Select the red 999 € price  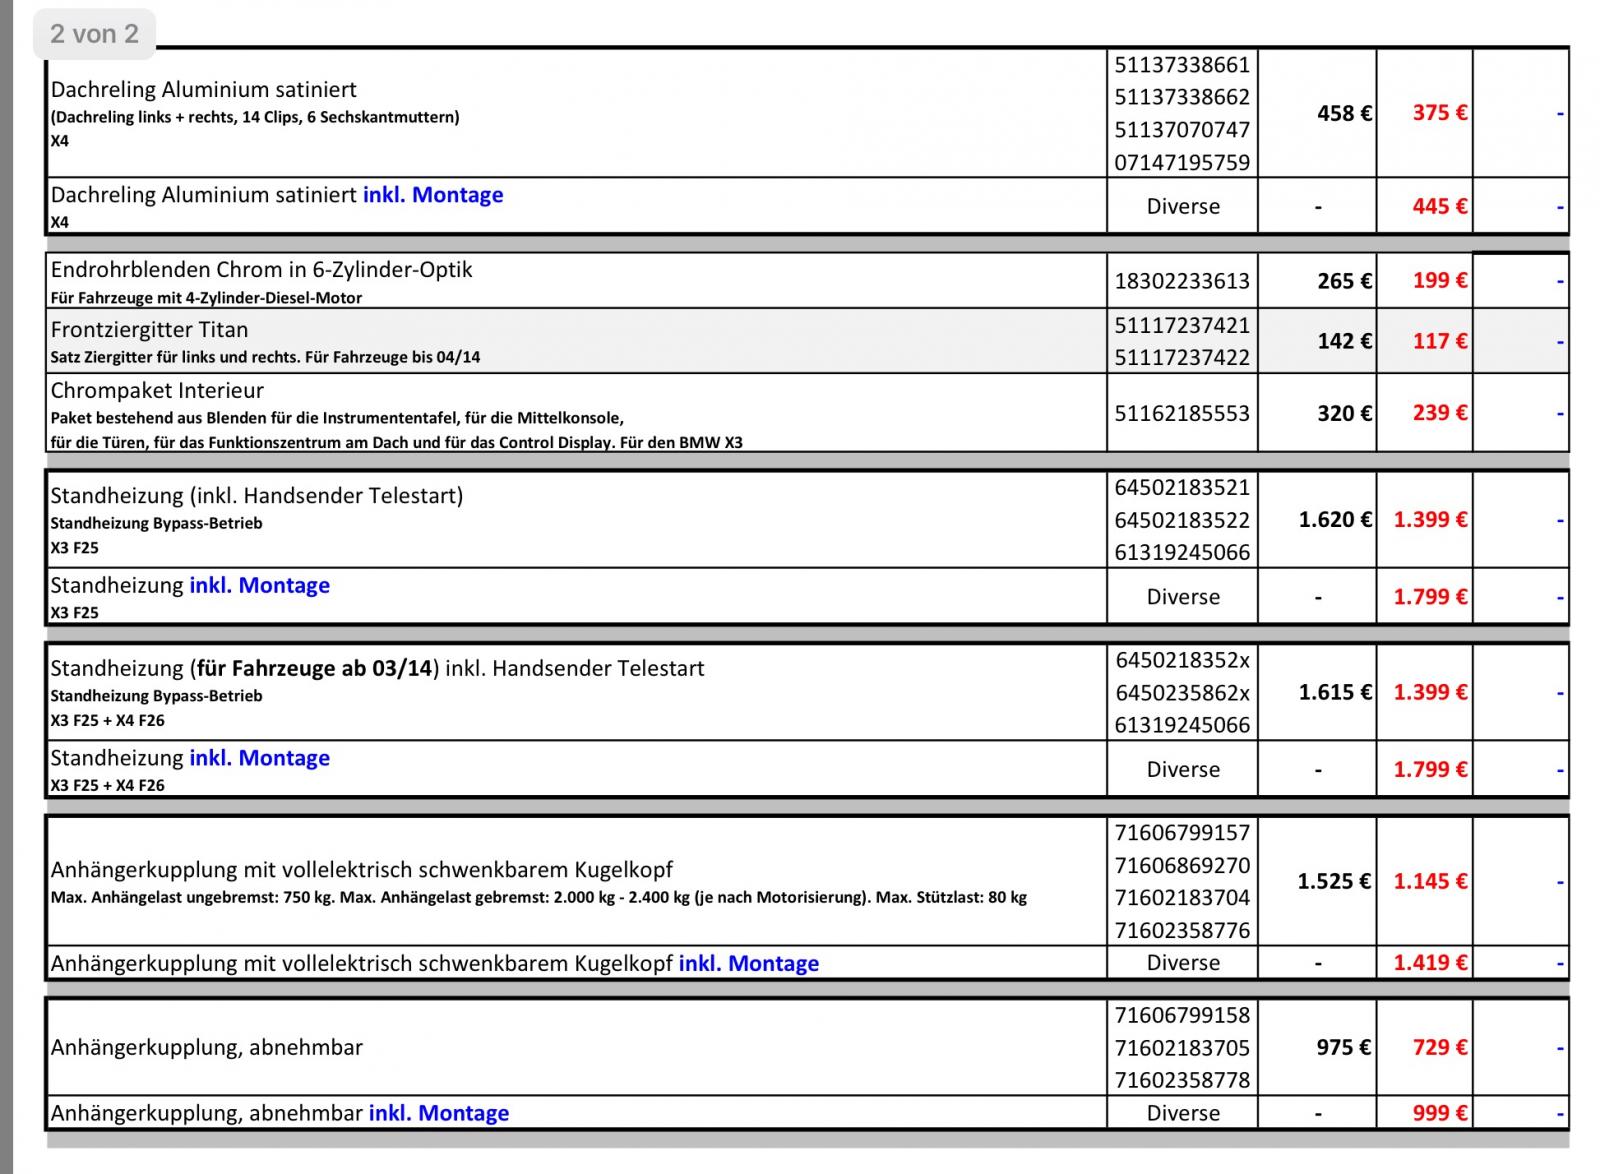(1439, 1113)
